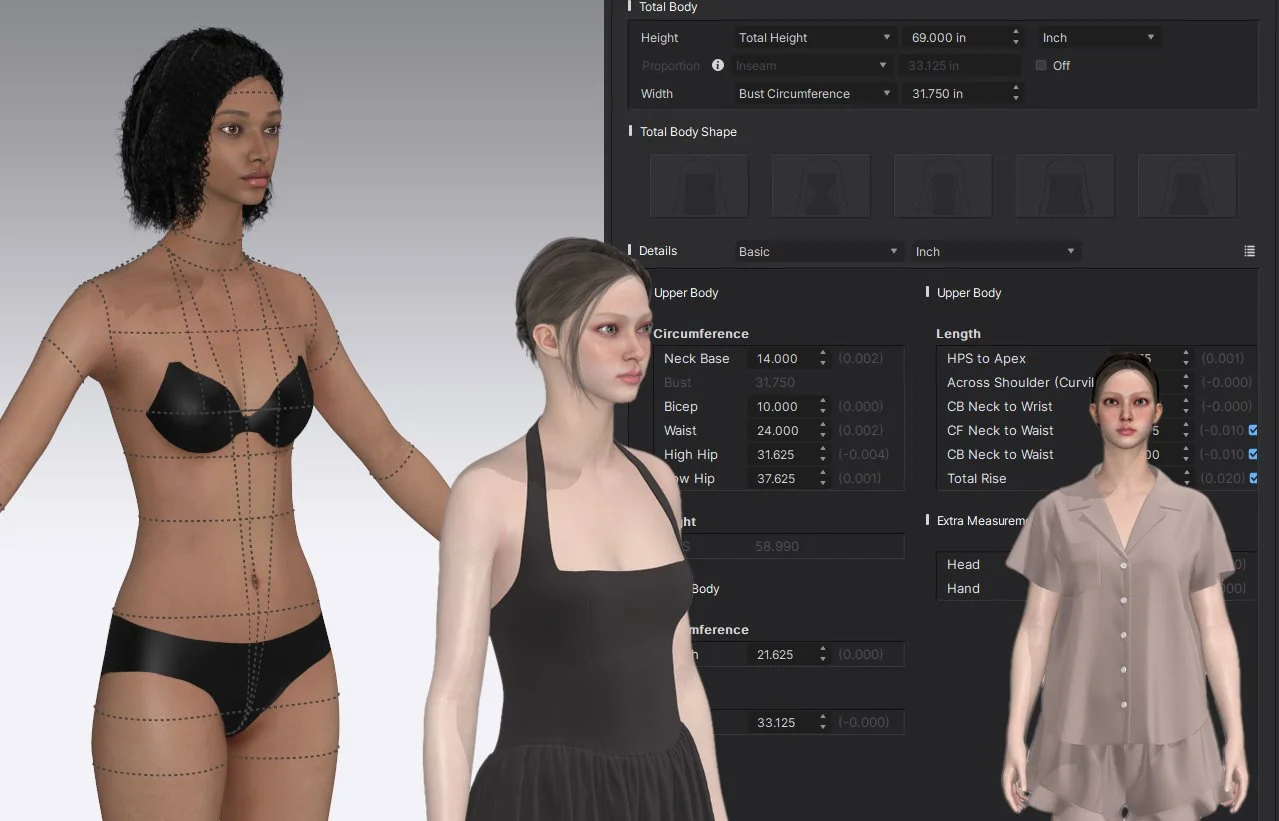Decrease the Bust Circumference width with stepper
Viewport: 1279px width, 821px height.
1016,99
